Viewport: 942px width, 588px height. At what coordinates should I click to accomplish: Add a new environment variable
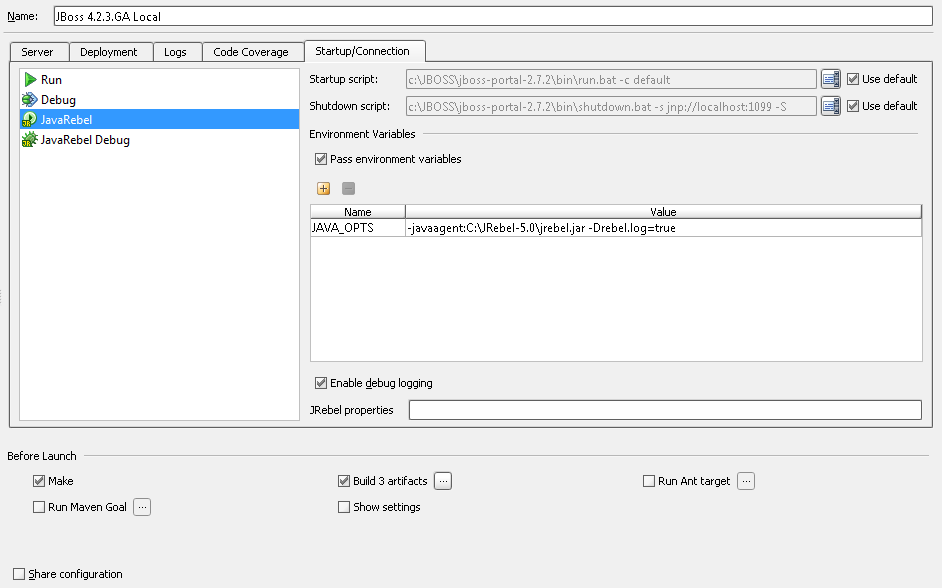point(323,188)
